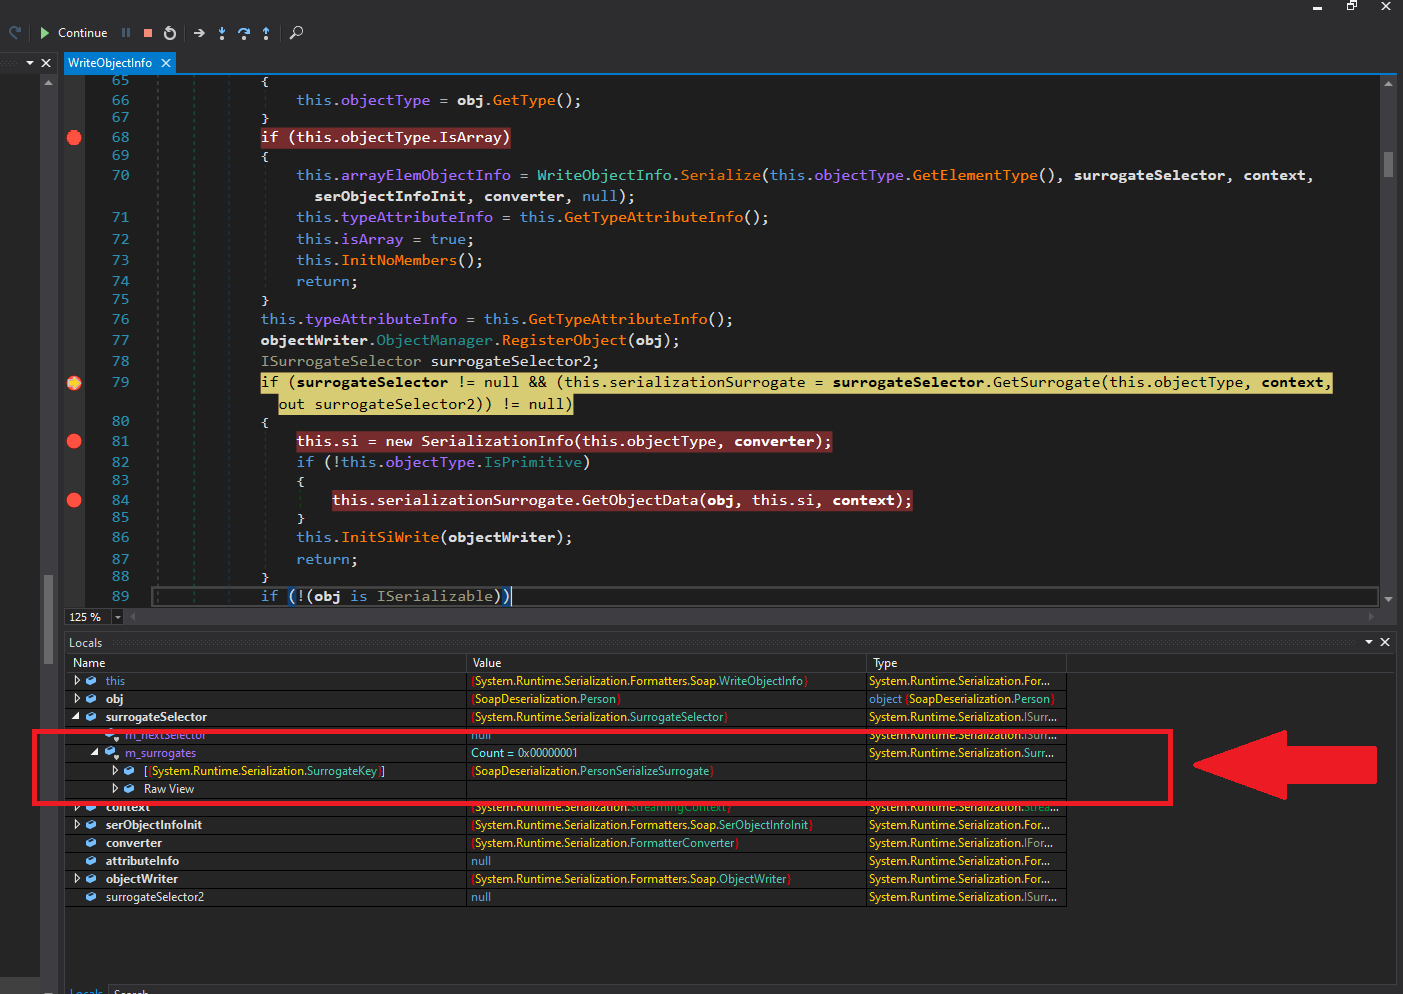Click the PersonSerializeSurrogate value cell
The image size is (1403, 994).
[666, 771]
